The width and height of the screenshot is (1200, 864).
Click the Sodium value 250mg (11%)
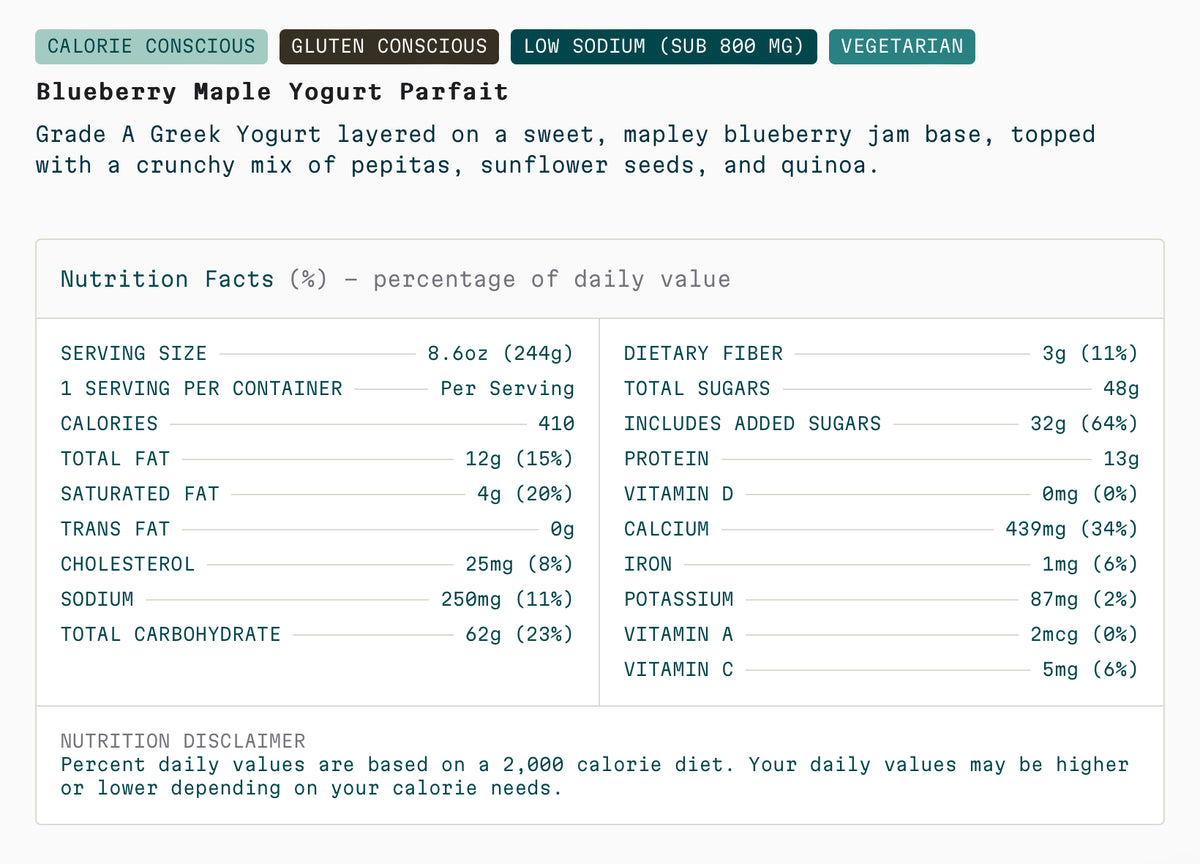pyautogui.click(x=508, y=599)
